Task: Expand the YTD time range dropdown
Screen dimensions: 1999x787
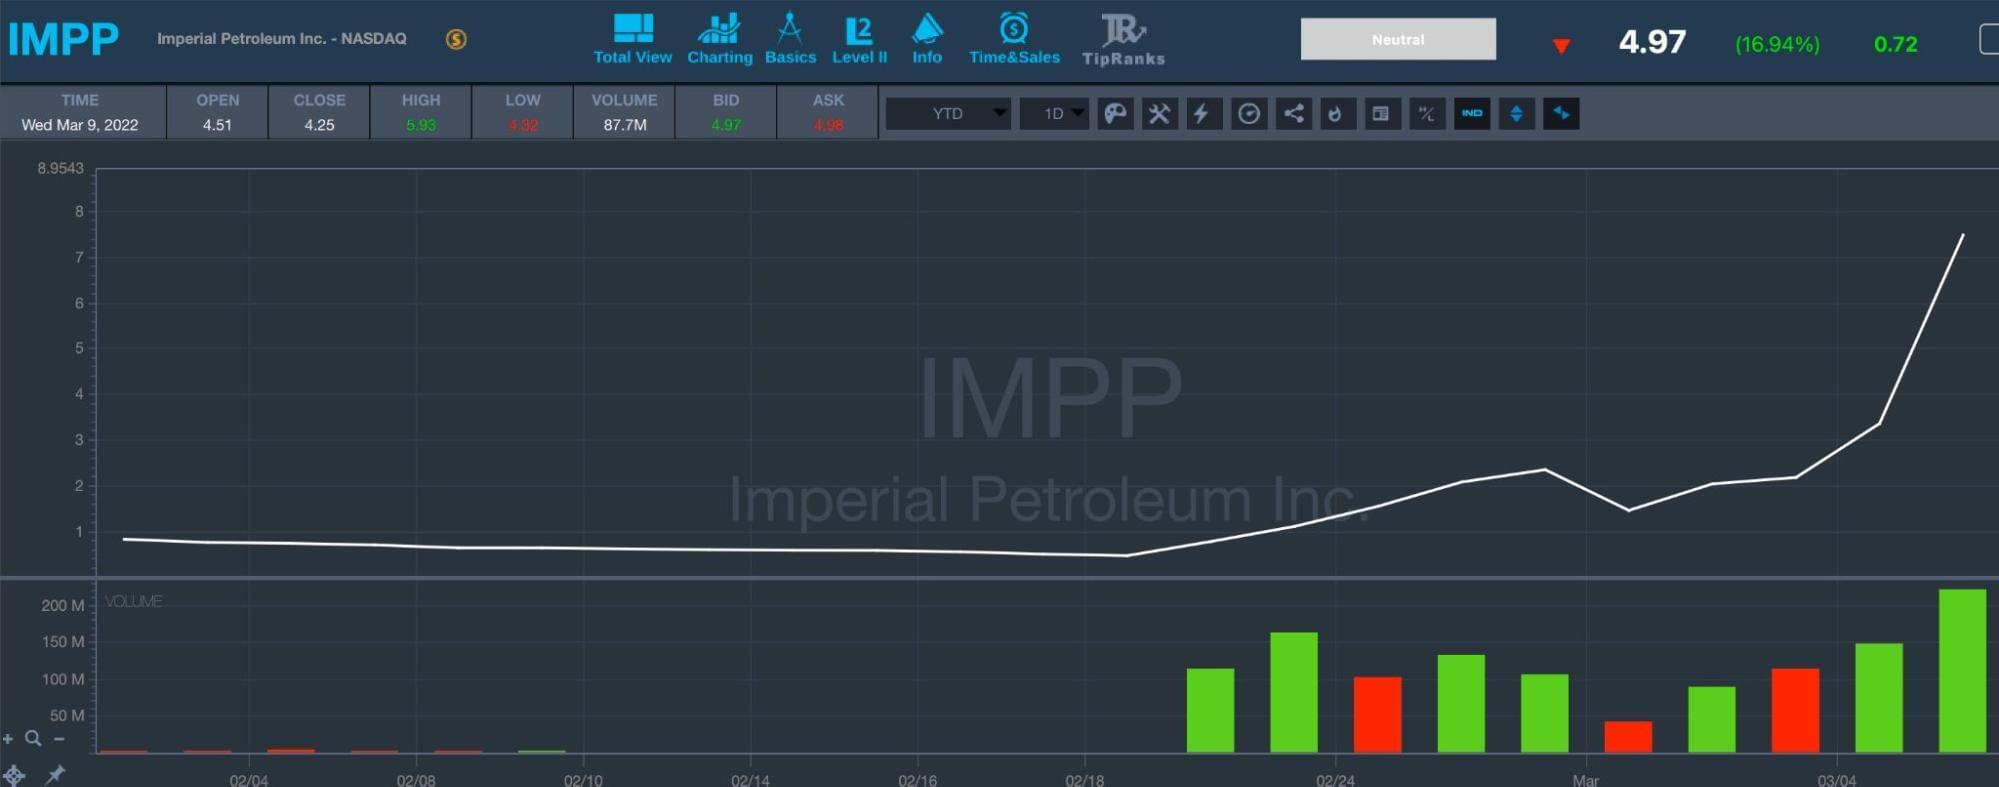Action: pyautogui.click(x=948, y=114)
